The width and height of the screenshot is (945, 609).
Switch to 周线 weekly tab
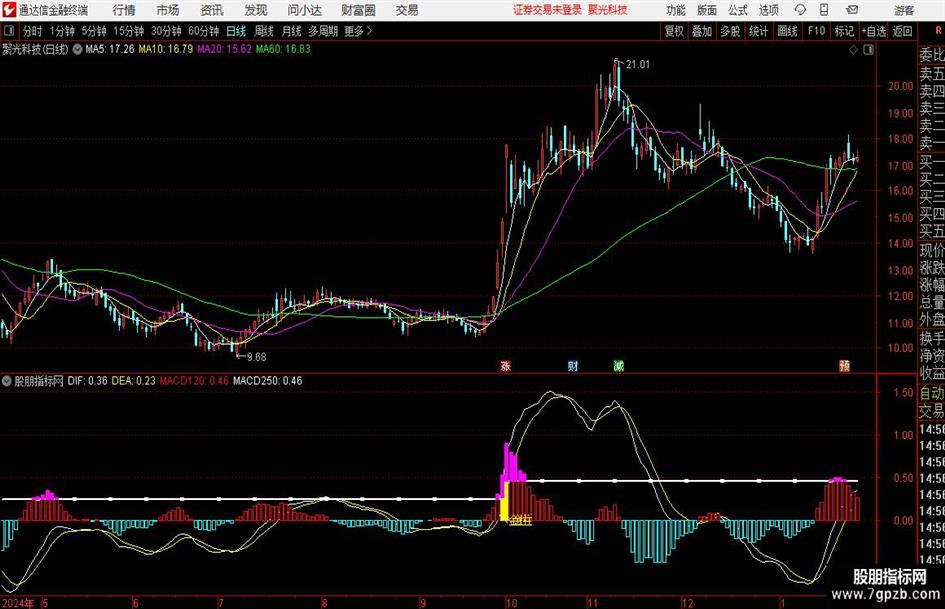coord(263,31)
